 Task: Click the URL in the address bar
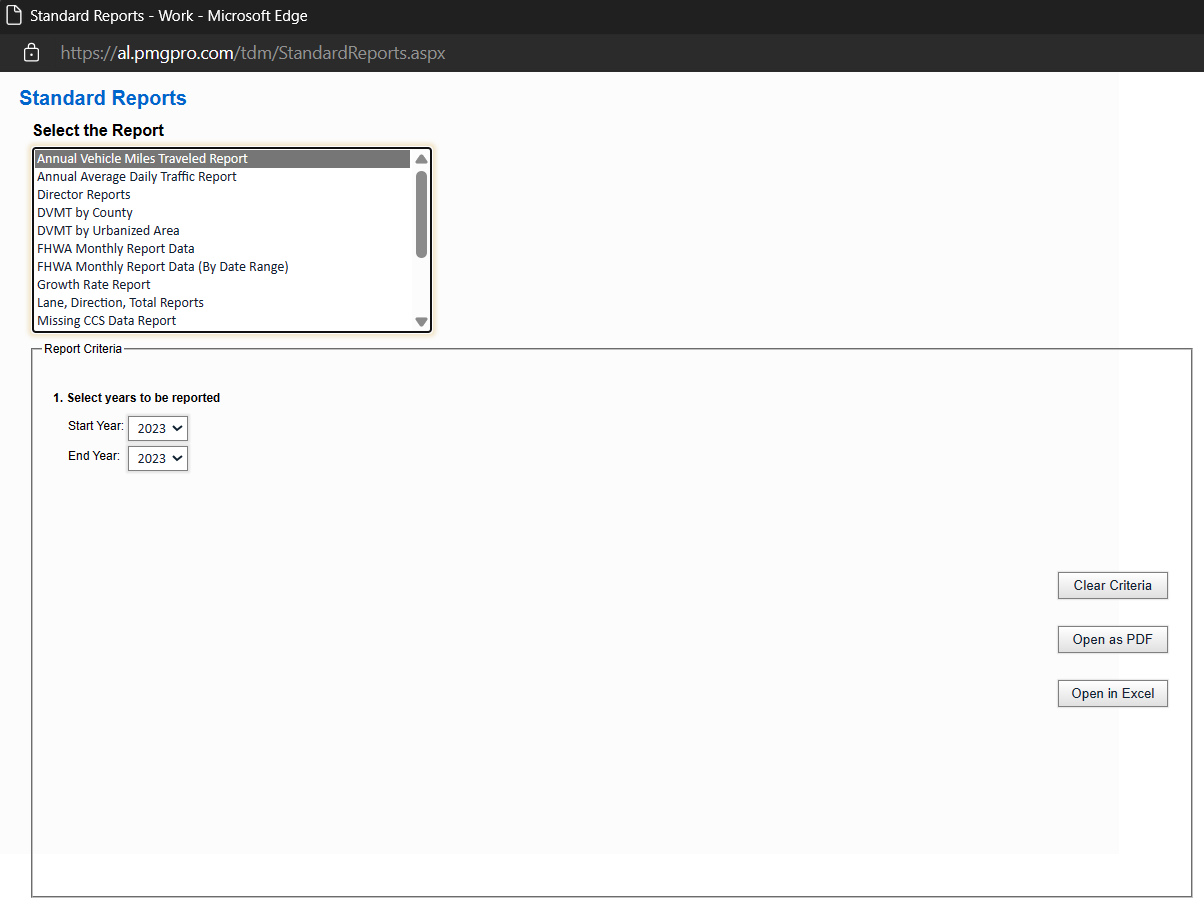point(253,53)
